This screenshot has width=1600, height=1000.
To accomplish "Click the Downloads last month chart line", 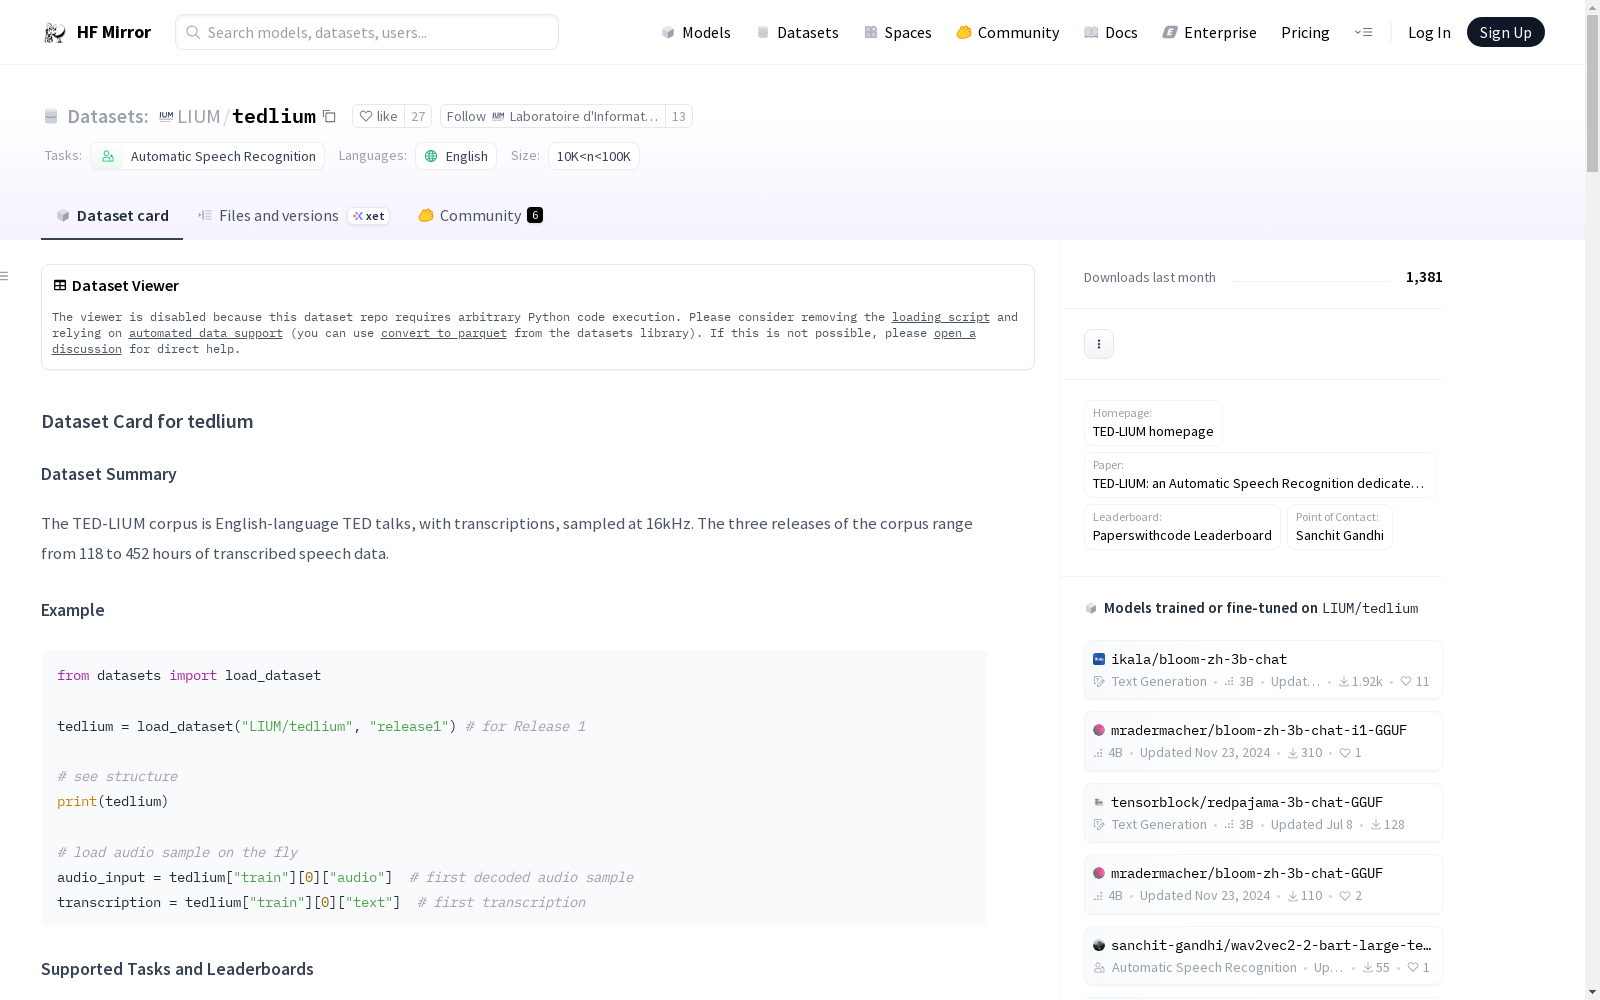I will [1311, 280].
